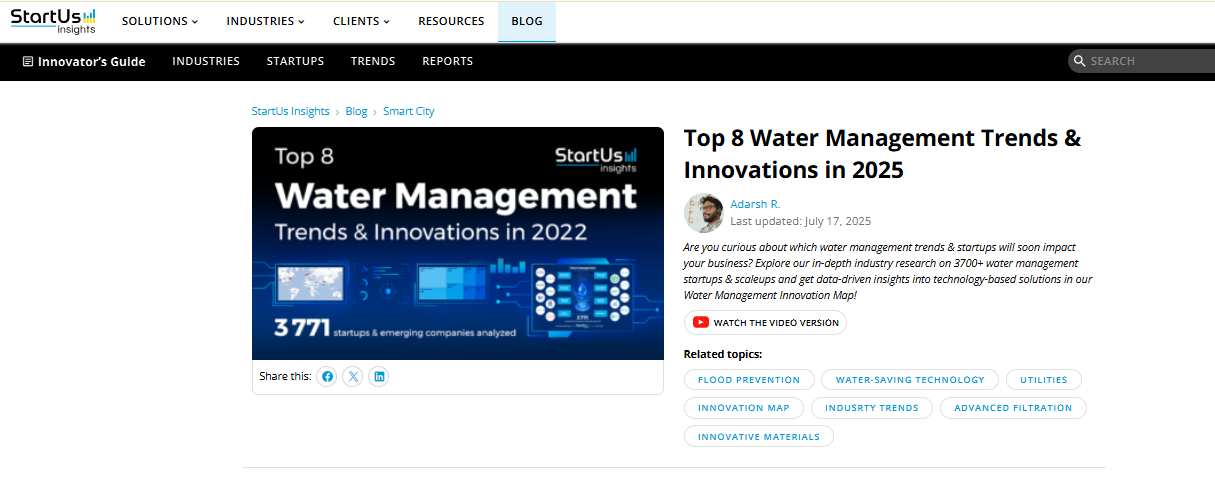
Task: Open Trends in the black bar
Action: [373, 61]
